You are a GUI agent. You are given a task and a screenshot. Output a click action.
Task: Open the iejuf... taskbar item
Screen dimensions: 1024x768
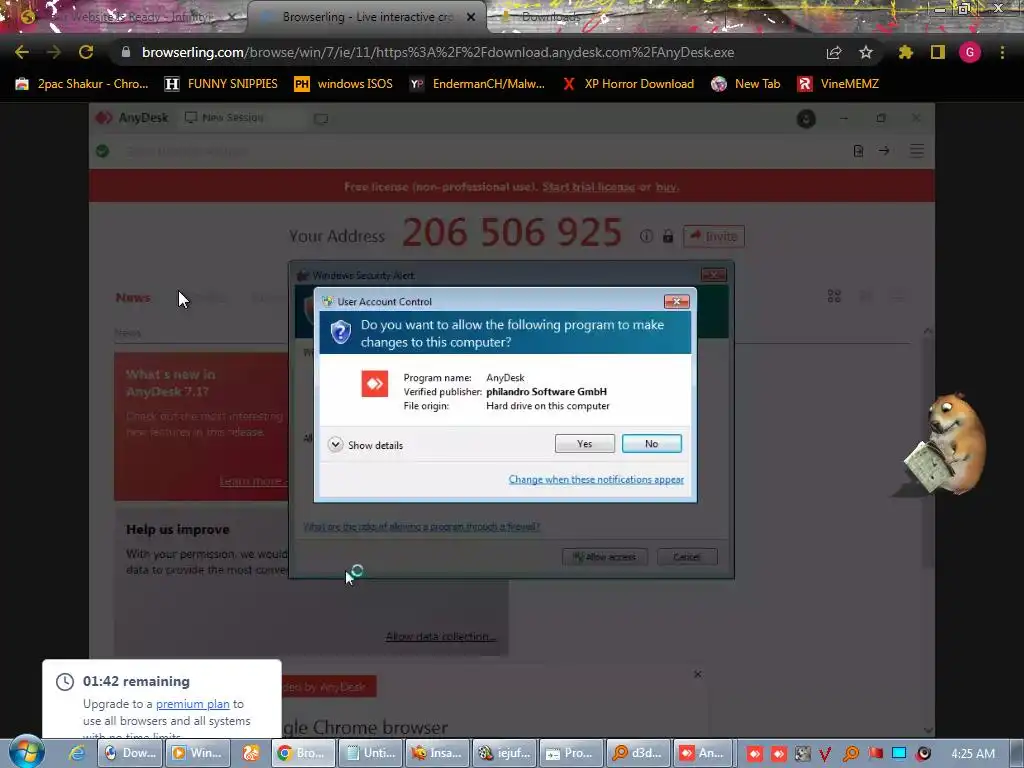pyautogui.click(x=504, y=753)
